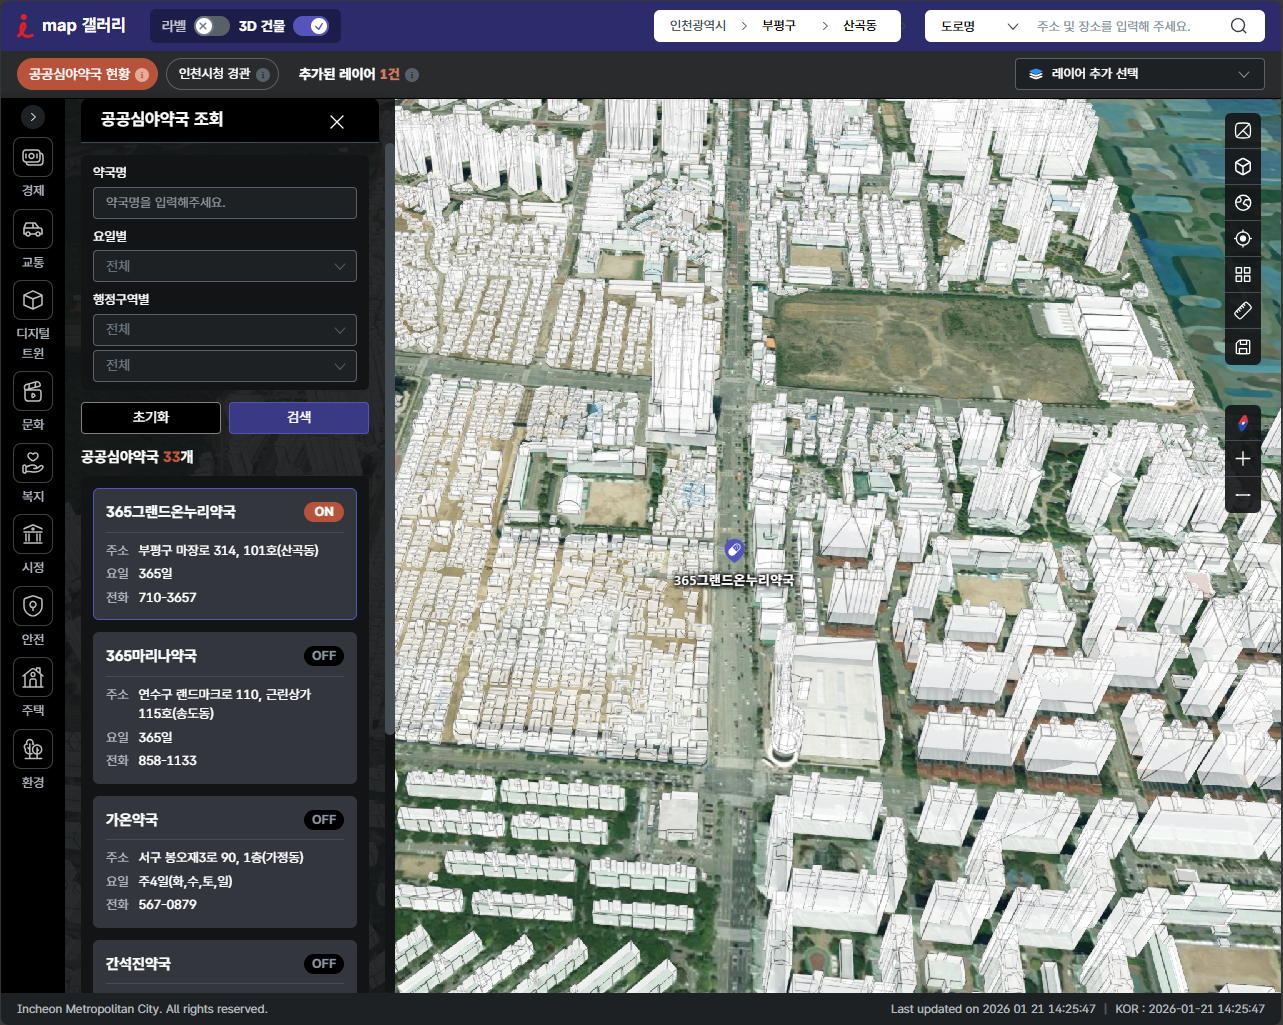Toggle OFF switch for 365마리나약국
The width and height of the screenshot is (1283, 1025).
click(324, 656)
